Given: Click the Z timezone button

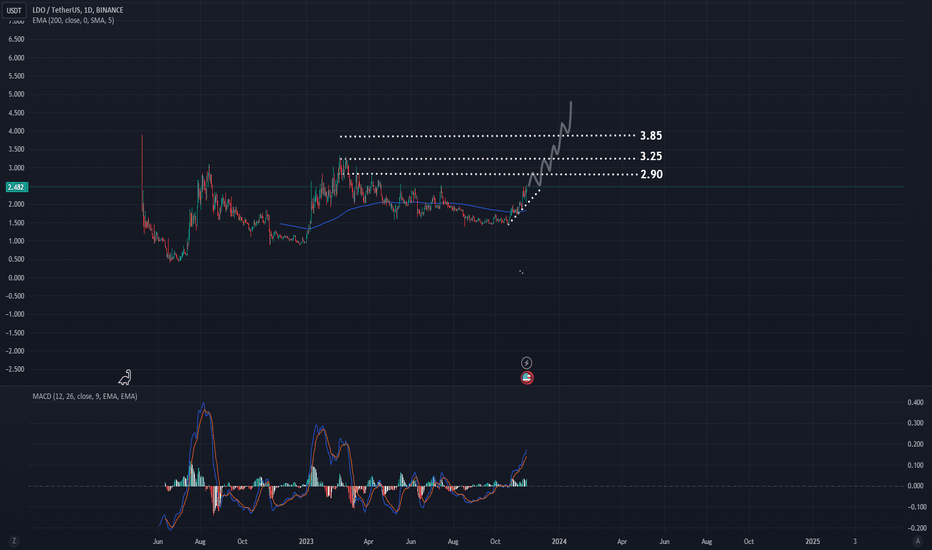Looking at the screenshot, I should 14,541.
